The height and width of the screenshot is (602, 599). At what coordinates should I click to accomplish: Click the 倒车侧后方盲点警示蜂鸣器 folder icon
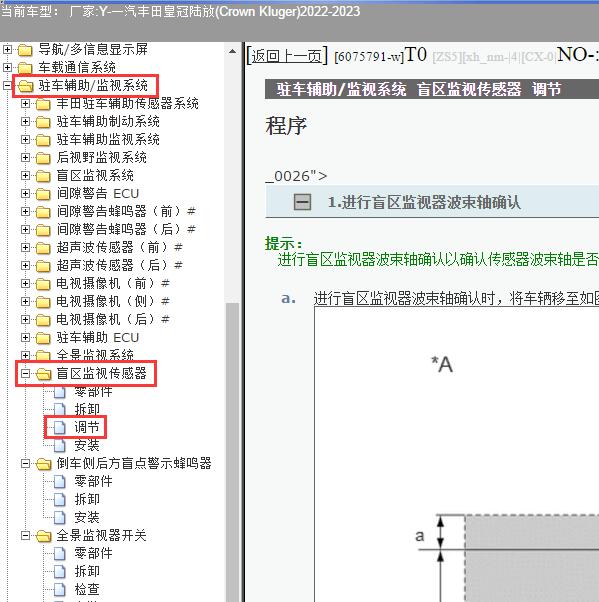(x=44, y=464)
